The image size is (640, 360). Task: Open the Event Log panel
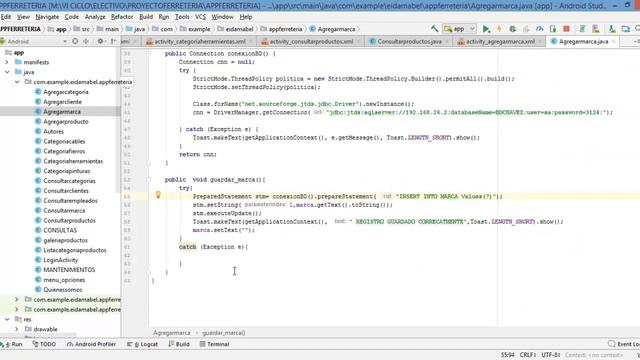pyautogui.click(x=624, y=344)
